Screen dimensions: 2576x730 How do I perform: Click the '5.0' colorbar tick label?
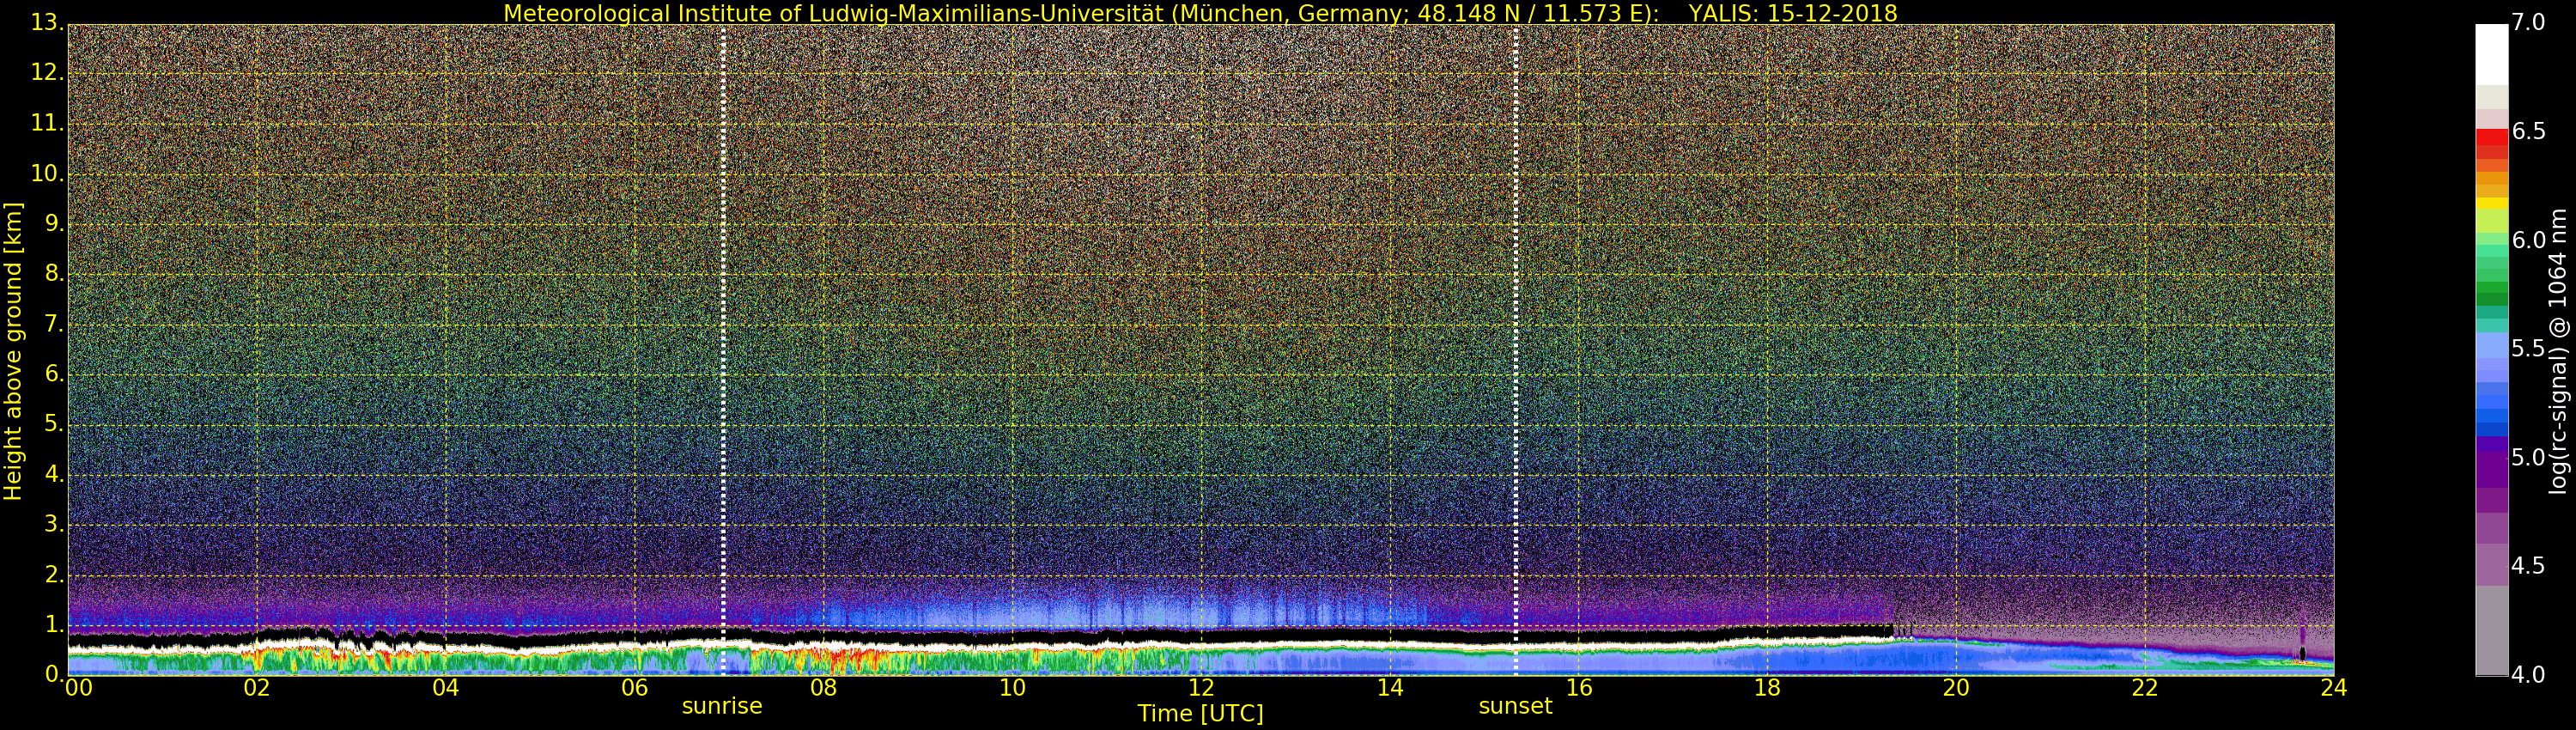coord(2528,458)
